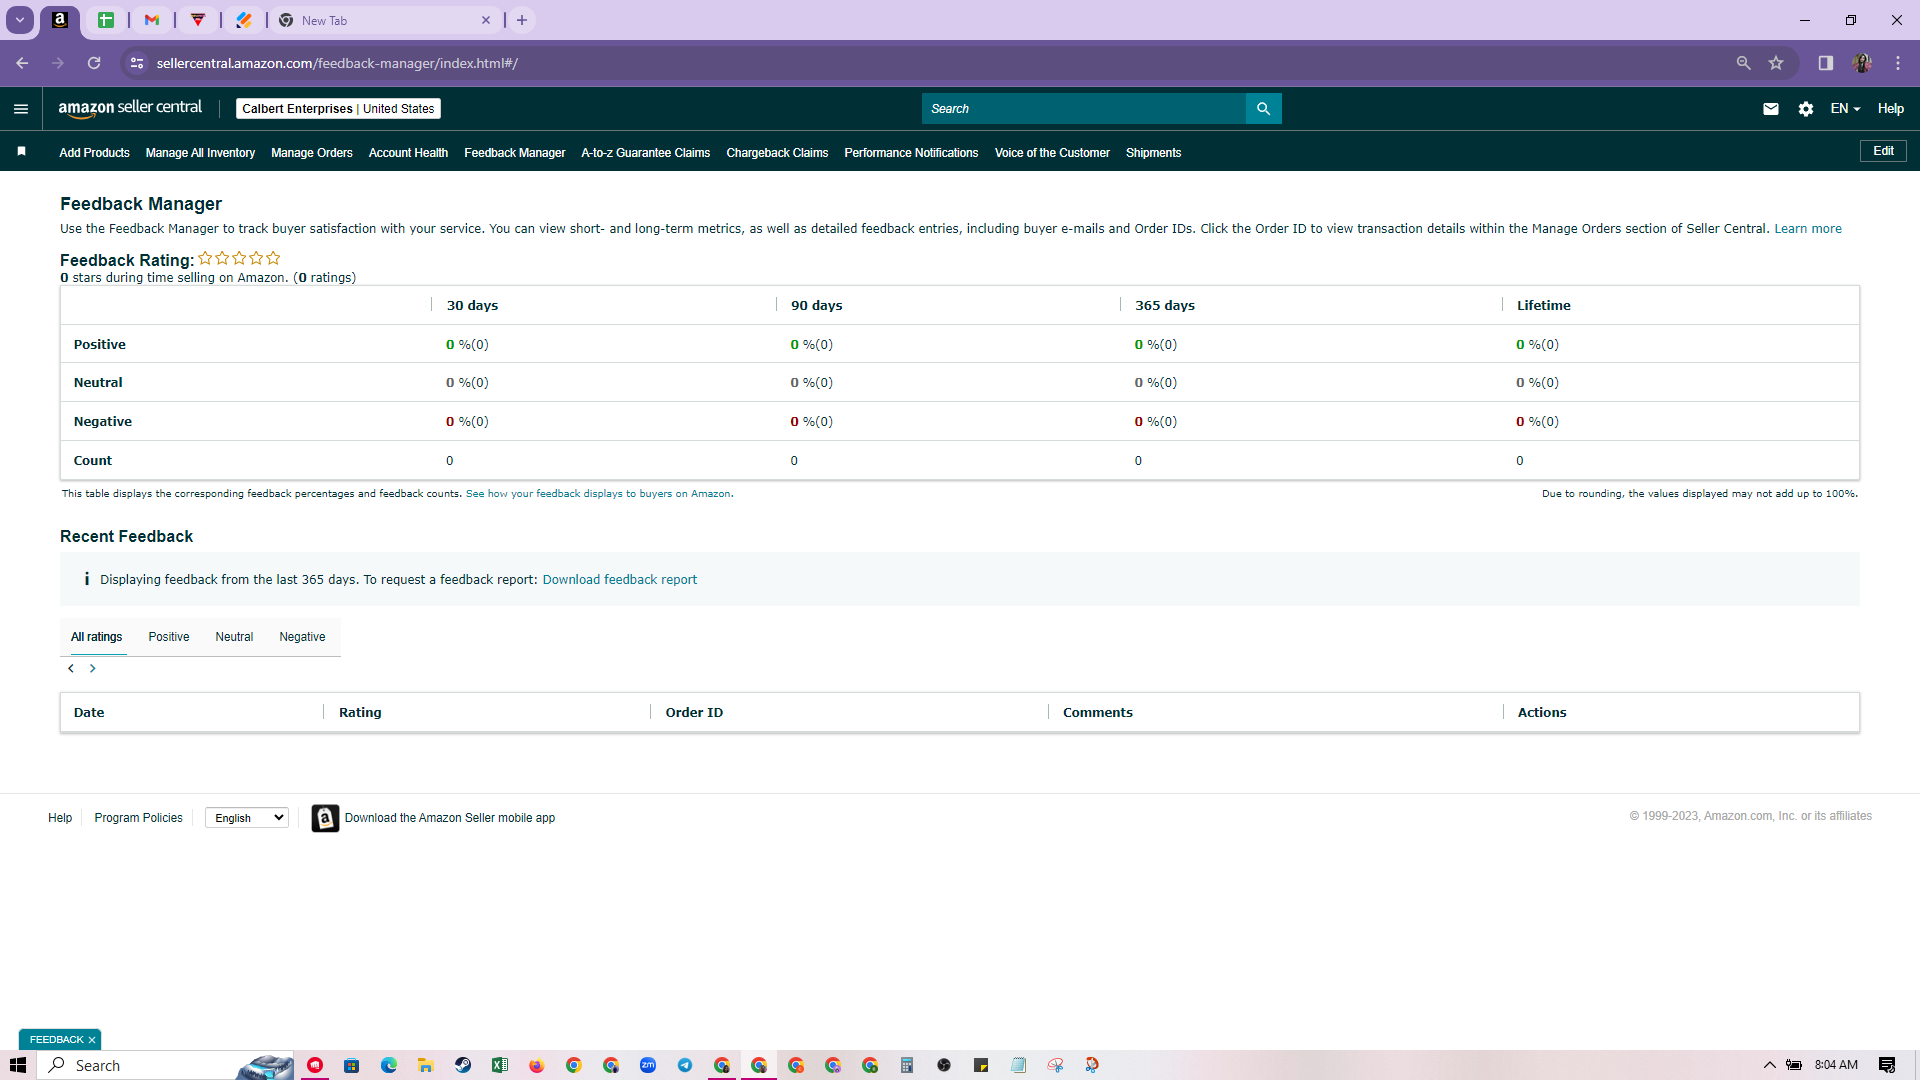Go to previous feedback page arrow
Viewport: 1920px width, 1080px height.
(71, 668)
